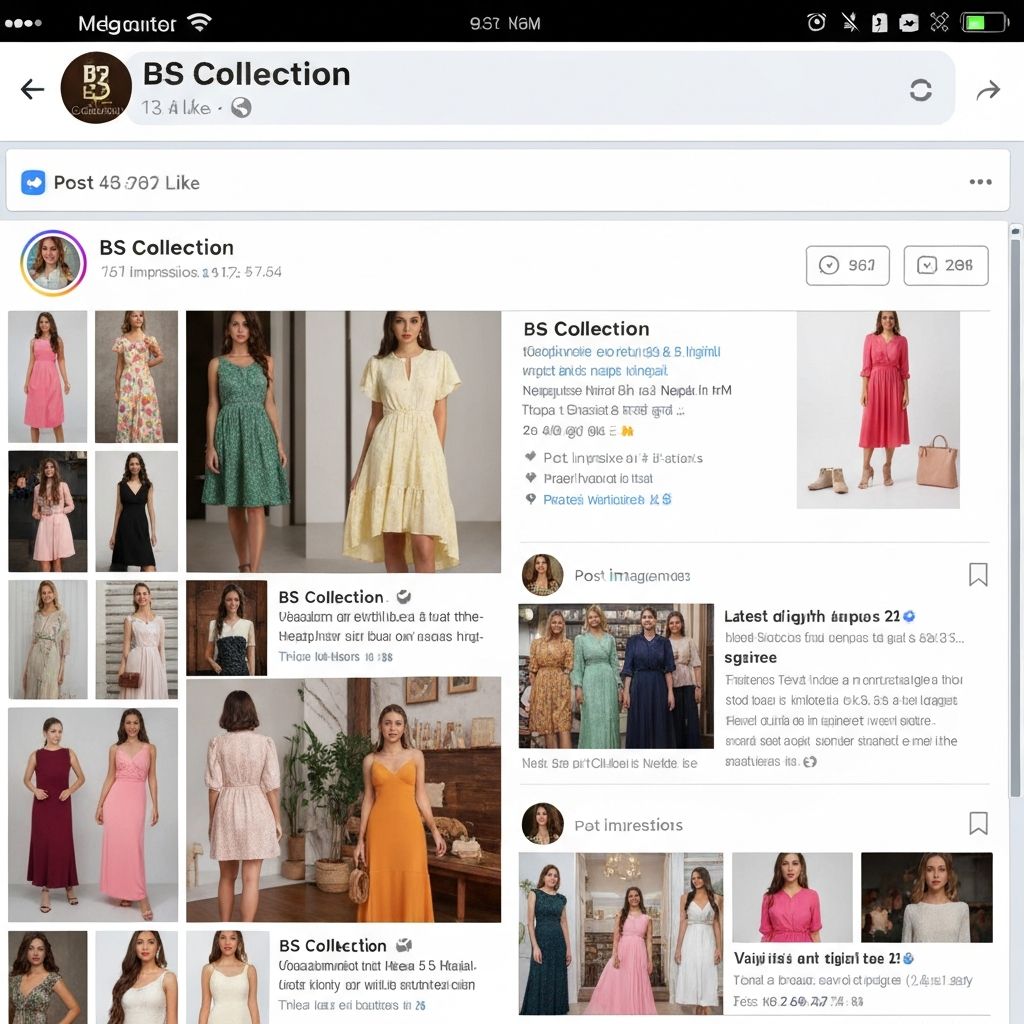Screen dimensions: 1024x1024
Task: Open BS Collection title in header
Action: point(246,74)
